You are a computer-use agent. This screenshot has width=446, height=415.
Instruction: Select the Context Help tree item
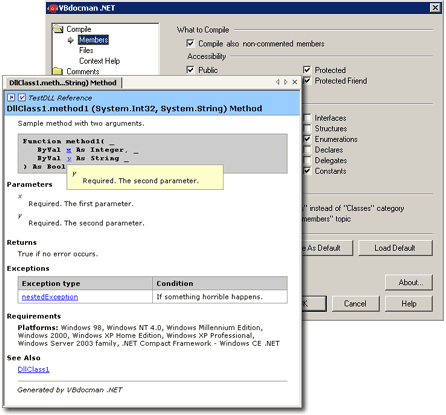(99, 61)
